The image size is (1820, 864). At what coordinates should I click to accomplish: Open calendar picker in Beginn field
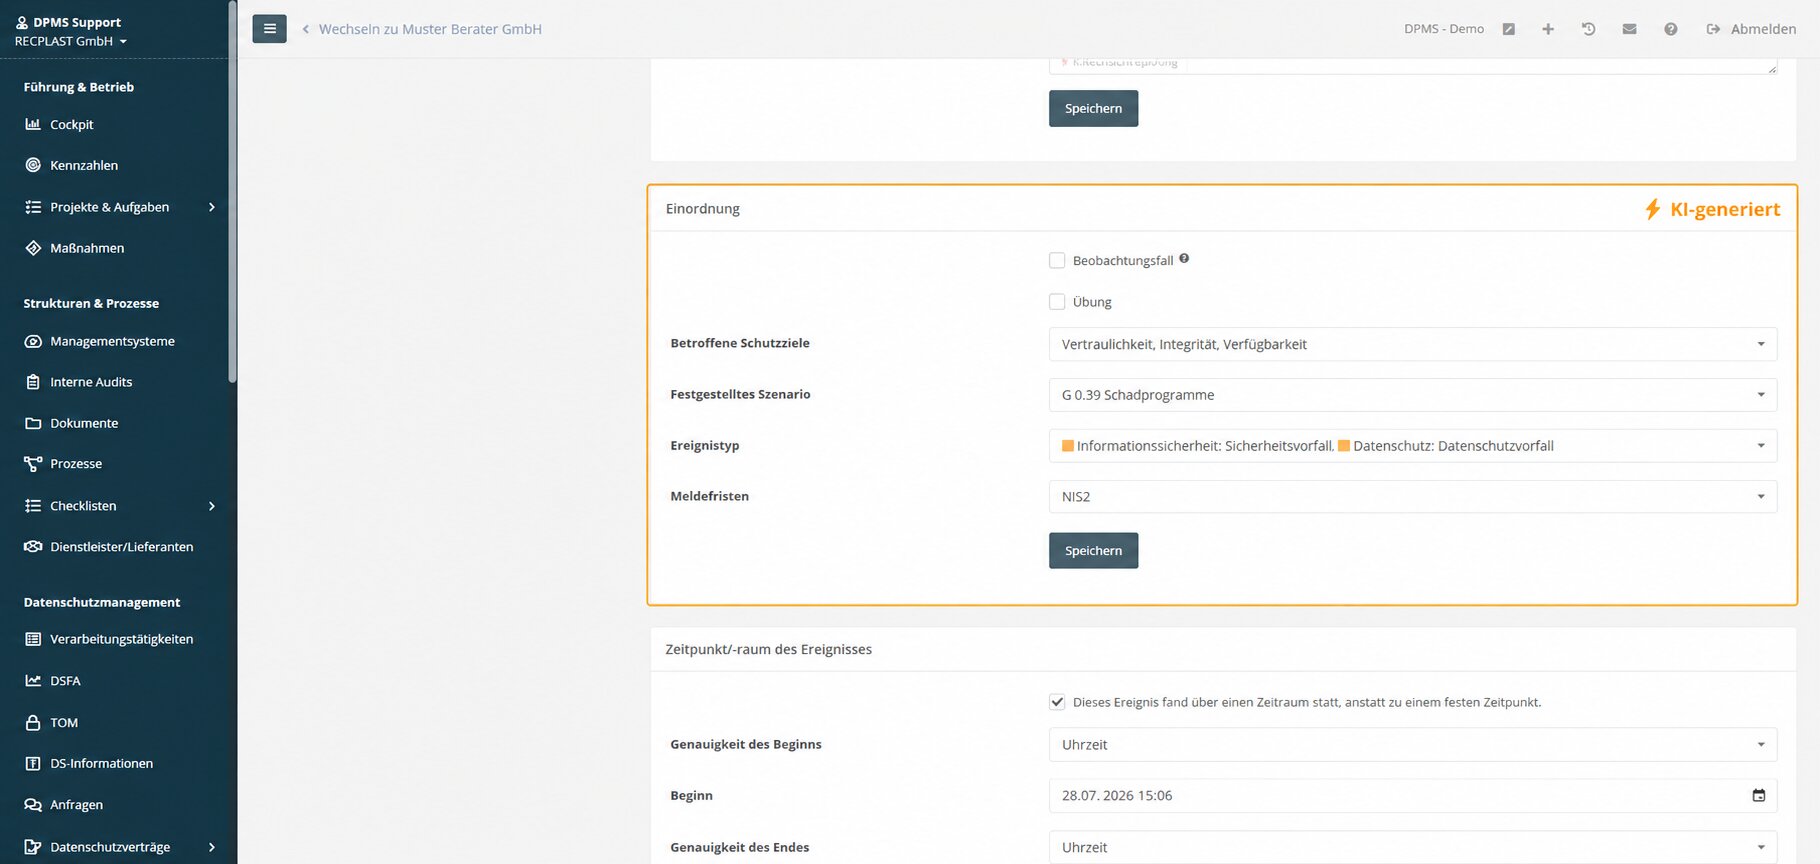pos(1759,796)
